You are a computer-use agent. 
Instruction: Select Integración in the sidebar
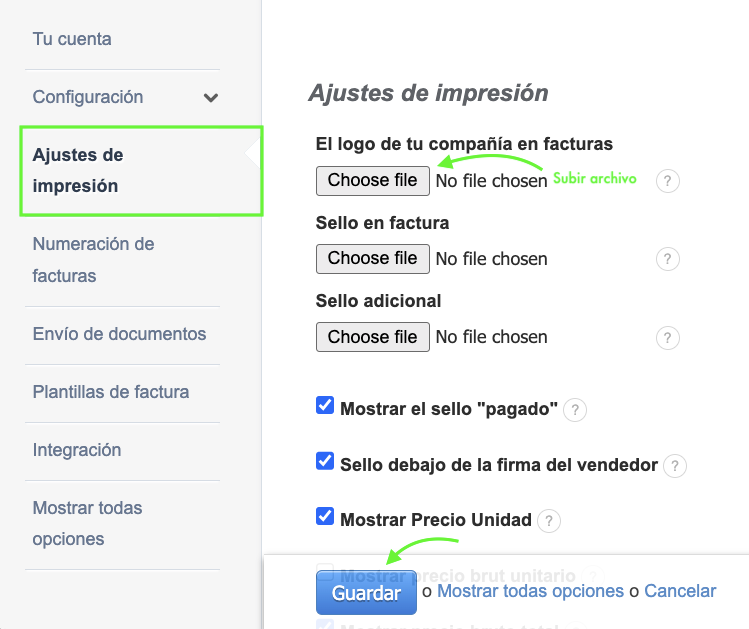pos(77,450)
